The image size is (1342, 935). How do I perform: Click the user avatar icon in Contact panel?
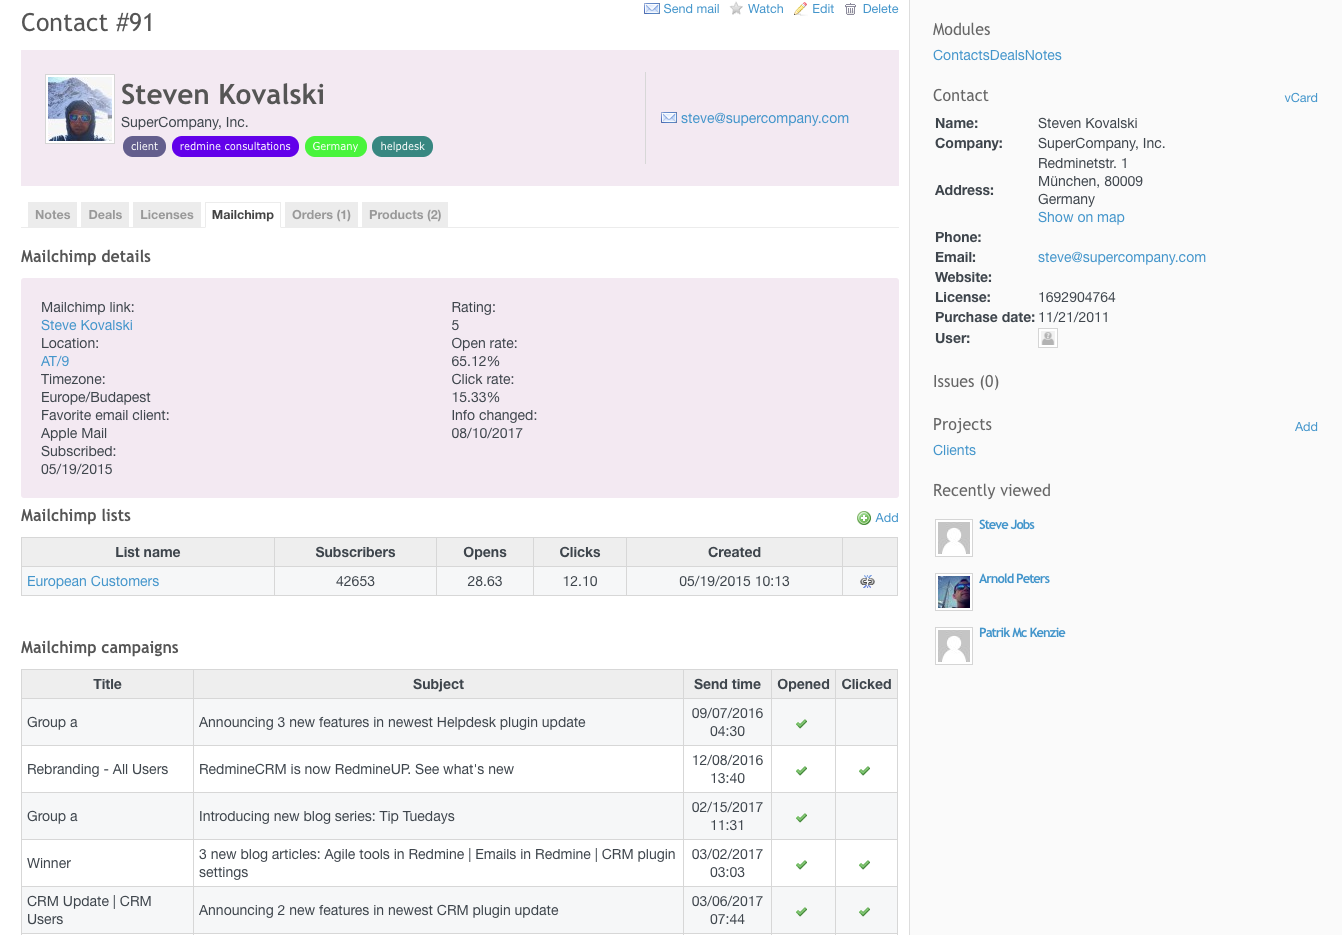tap(1048, 338)
